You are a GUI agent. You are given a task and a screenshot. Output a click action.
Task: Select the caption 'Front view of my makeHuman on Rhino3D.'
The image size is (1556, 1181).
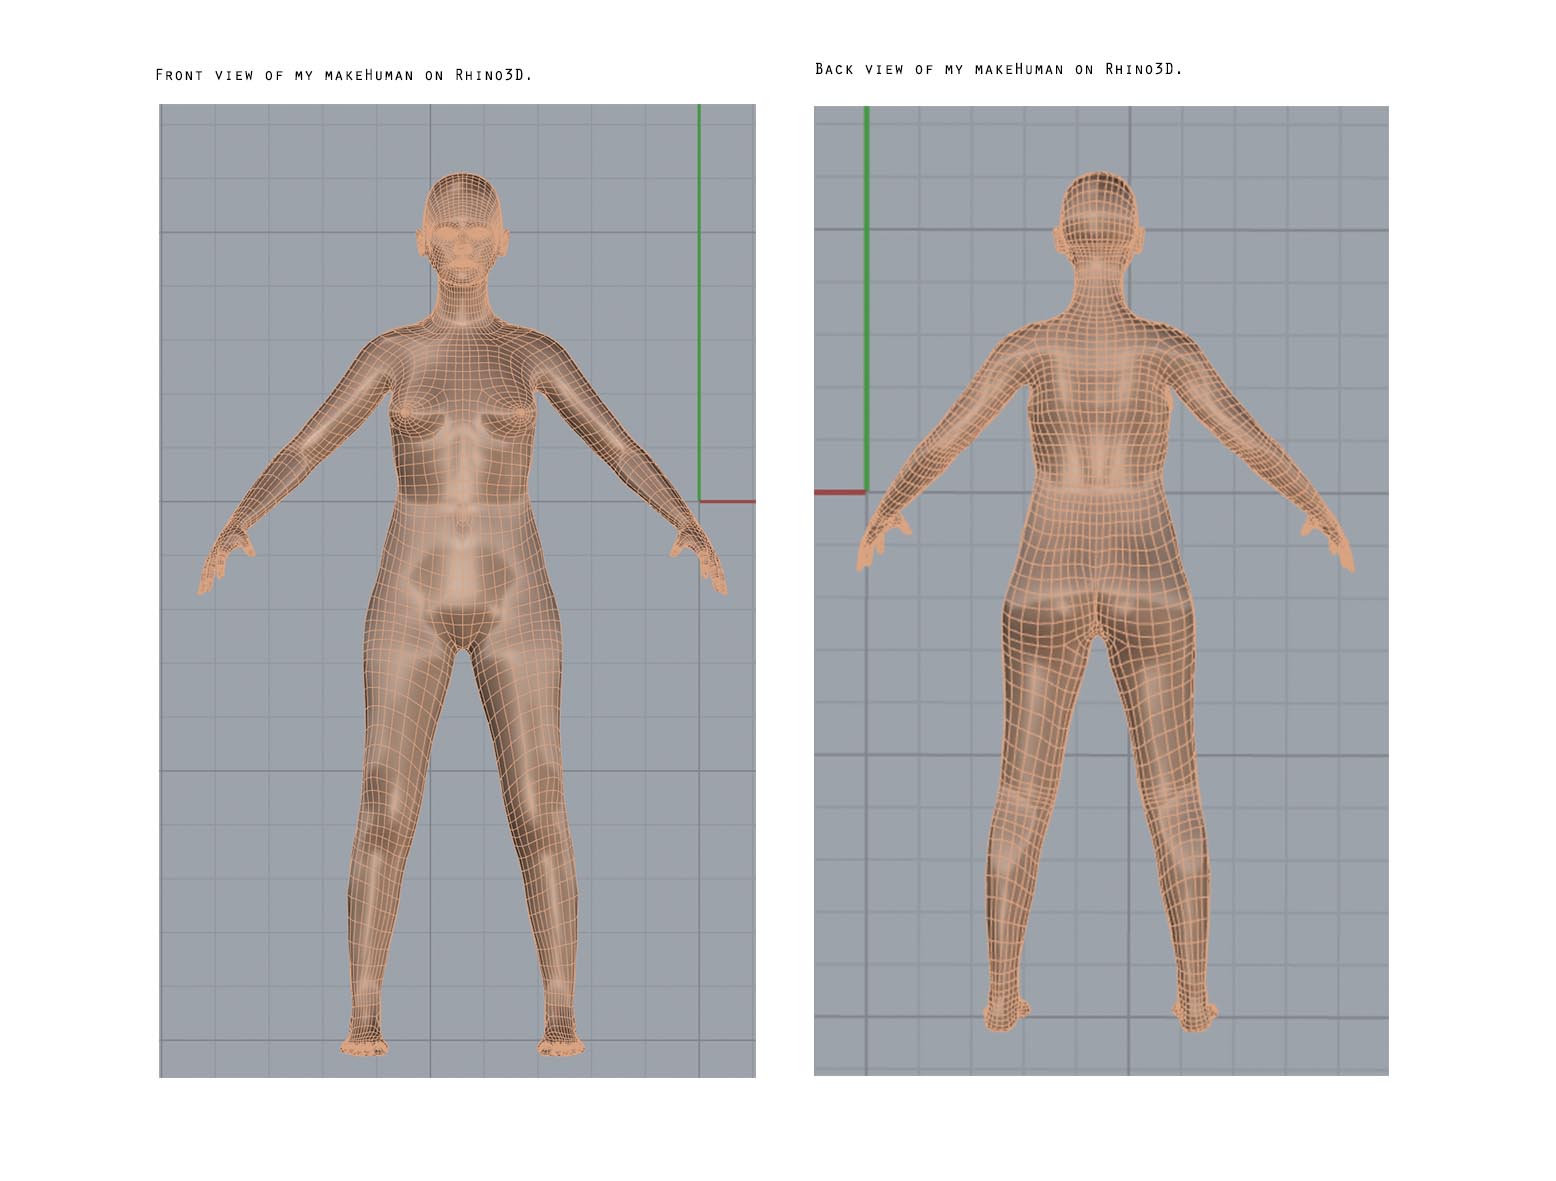point(344,75)
